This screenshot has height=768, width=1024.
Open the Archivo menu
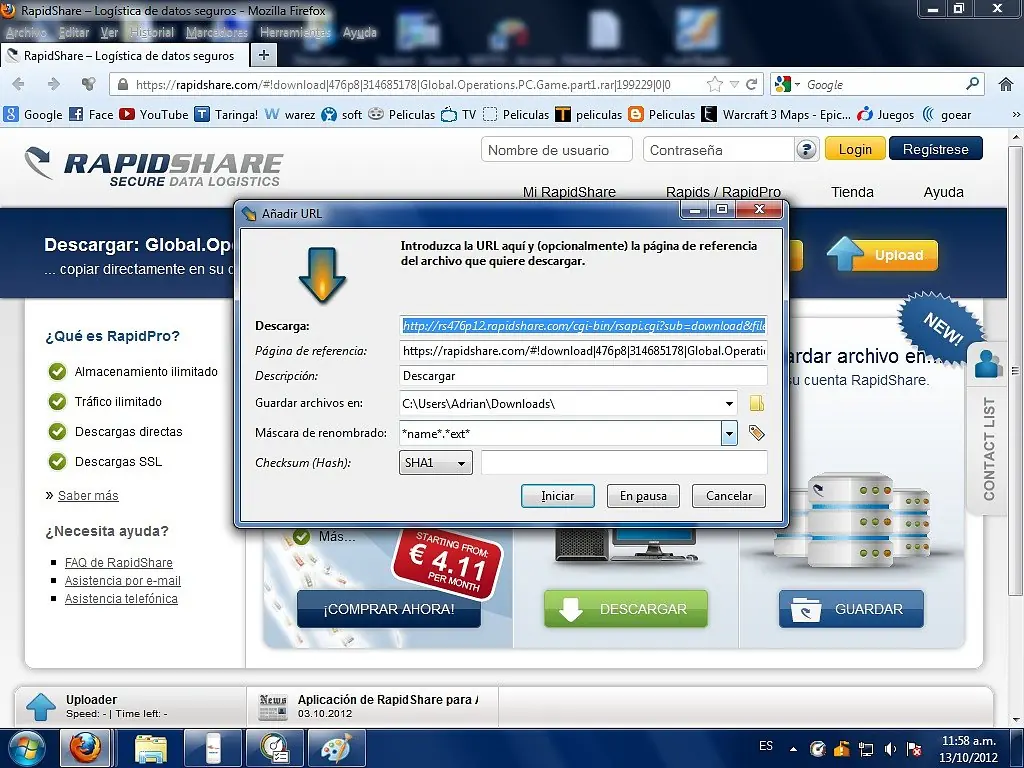click(26, 32)
